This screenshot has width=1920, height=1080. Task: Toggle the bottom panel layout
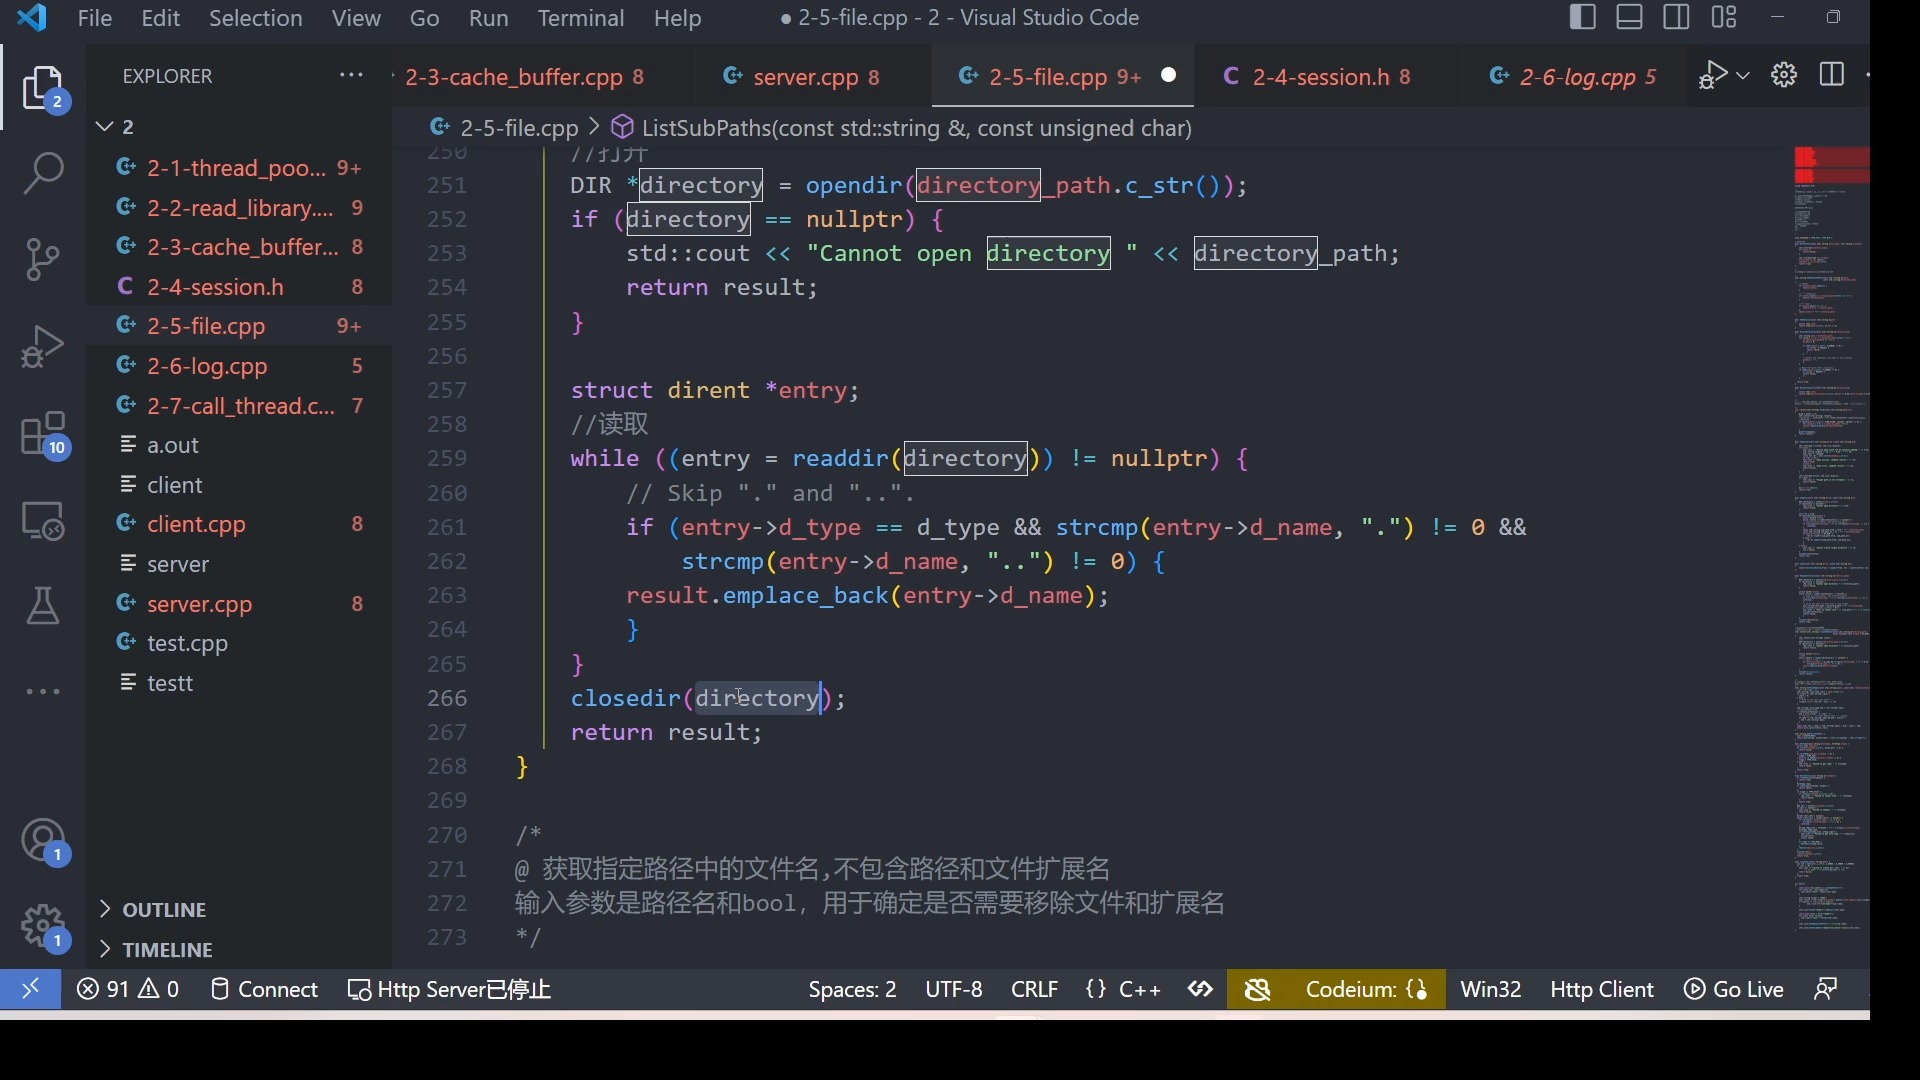1631,18
